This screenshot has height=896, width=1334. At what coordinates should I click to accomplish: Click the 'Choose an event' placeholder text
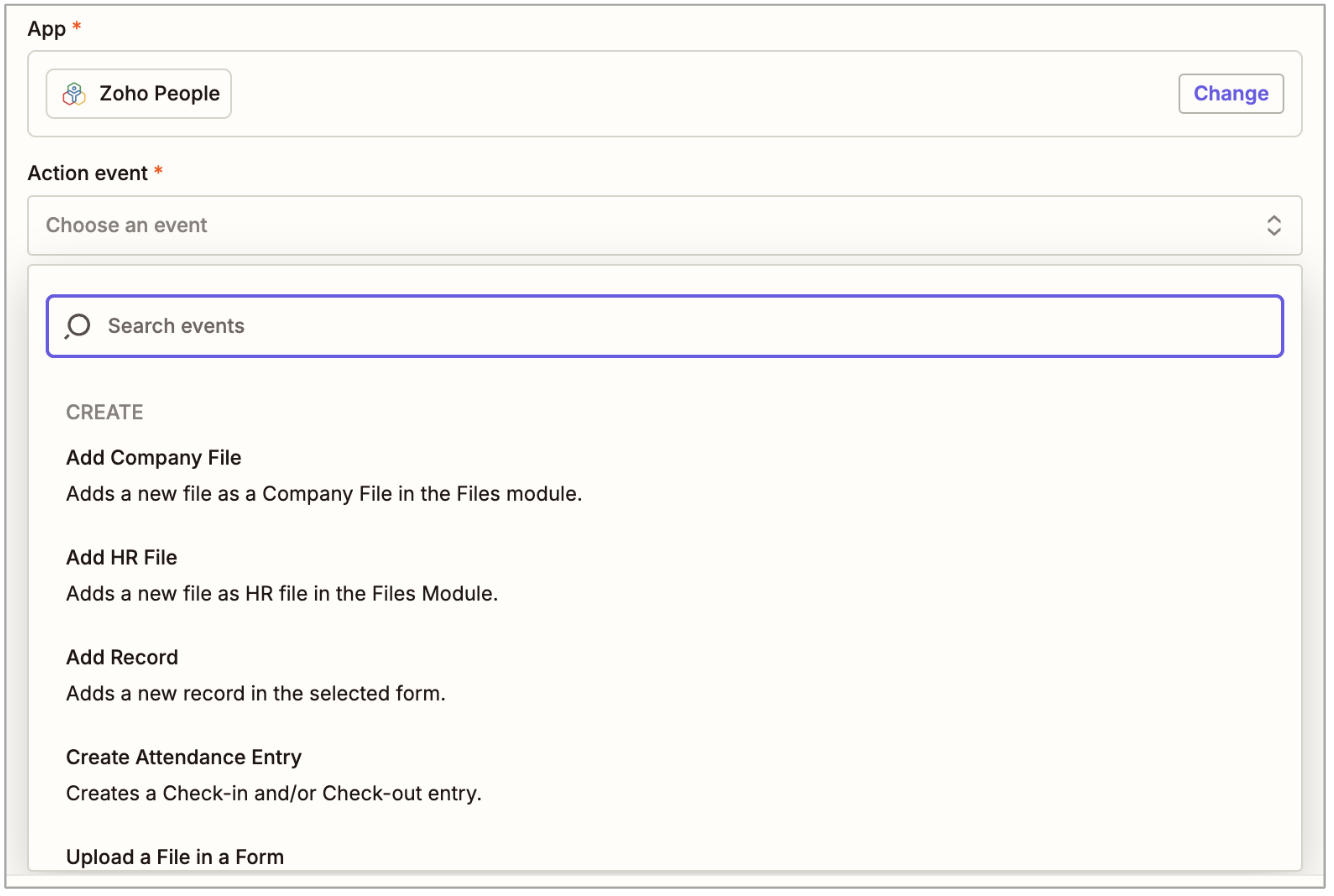click(127, 225)
